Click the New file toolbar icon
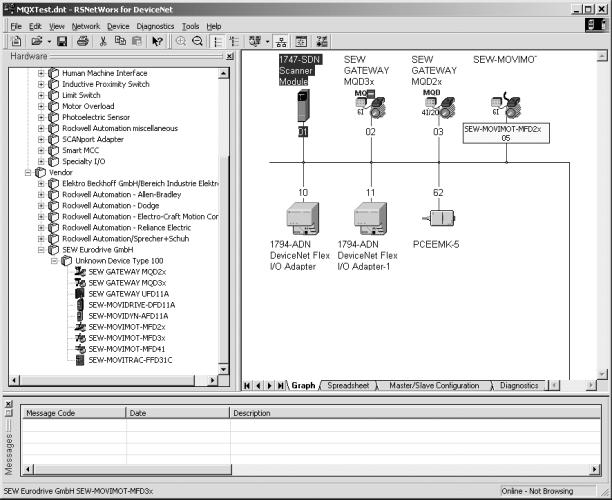Viewport: 612px width, 500px height. [x=16, y=41]
